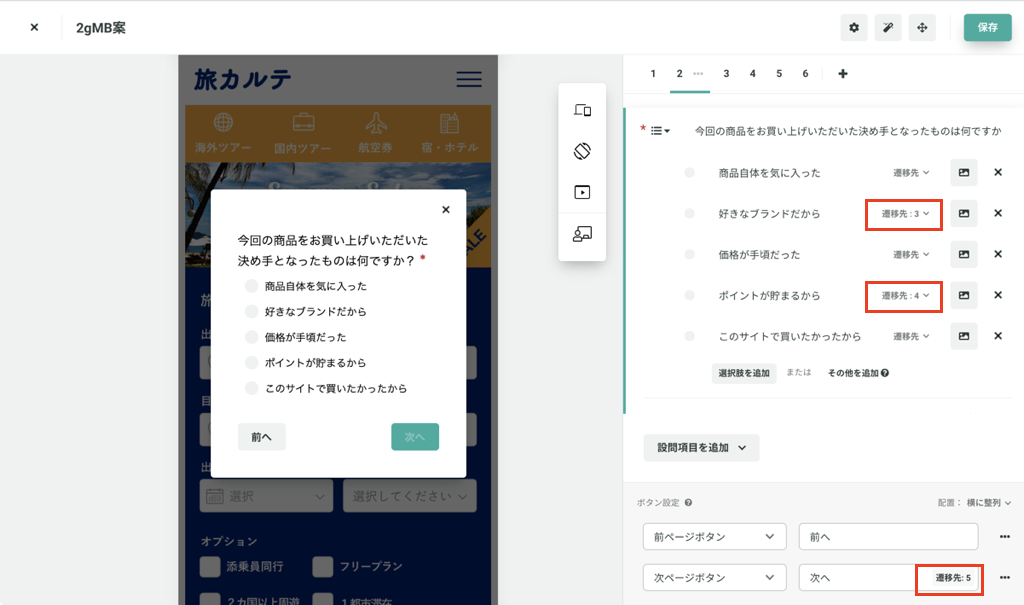This screenshot has height=605, width=1024.
Task: Select page tab 6
Action: [x=805, y=74]
